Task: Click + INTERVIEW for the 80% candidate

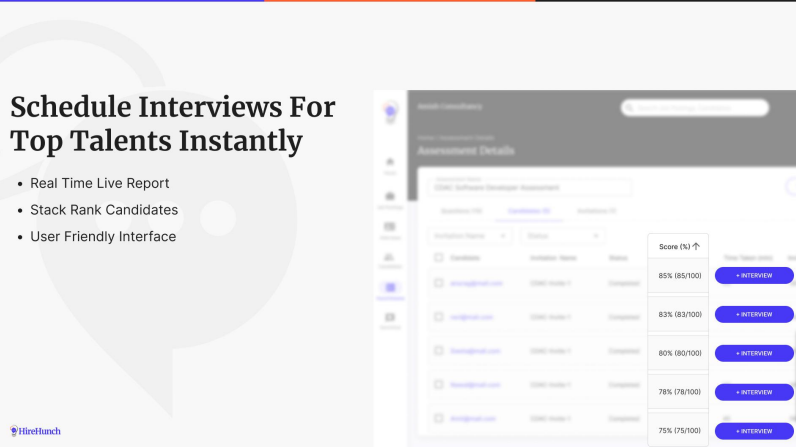Action: (x=754, y=353)
